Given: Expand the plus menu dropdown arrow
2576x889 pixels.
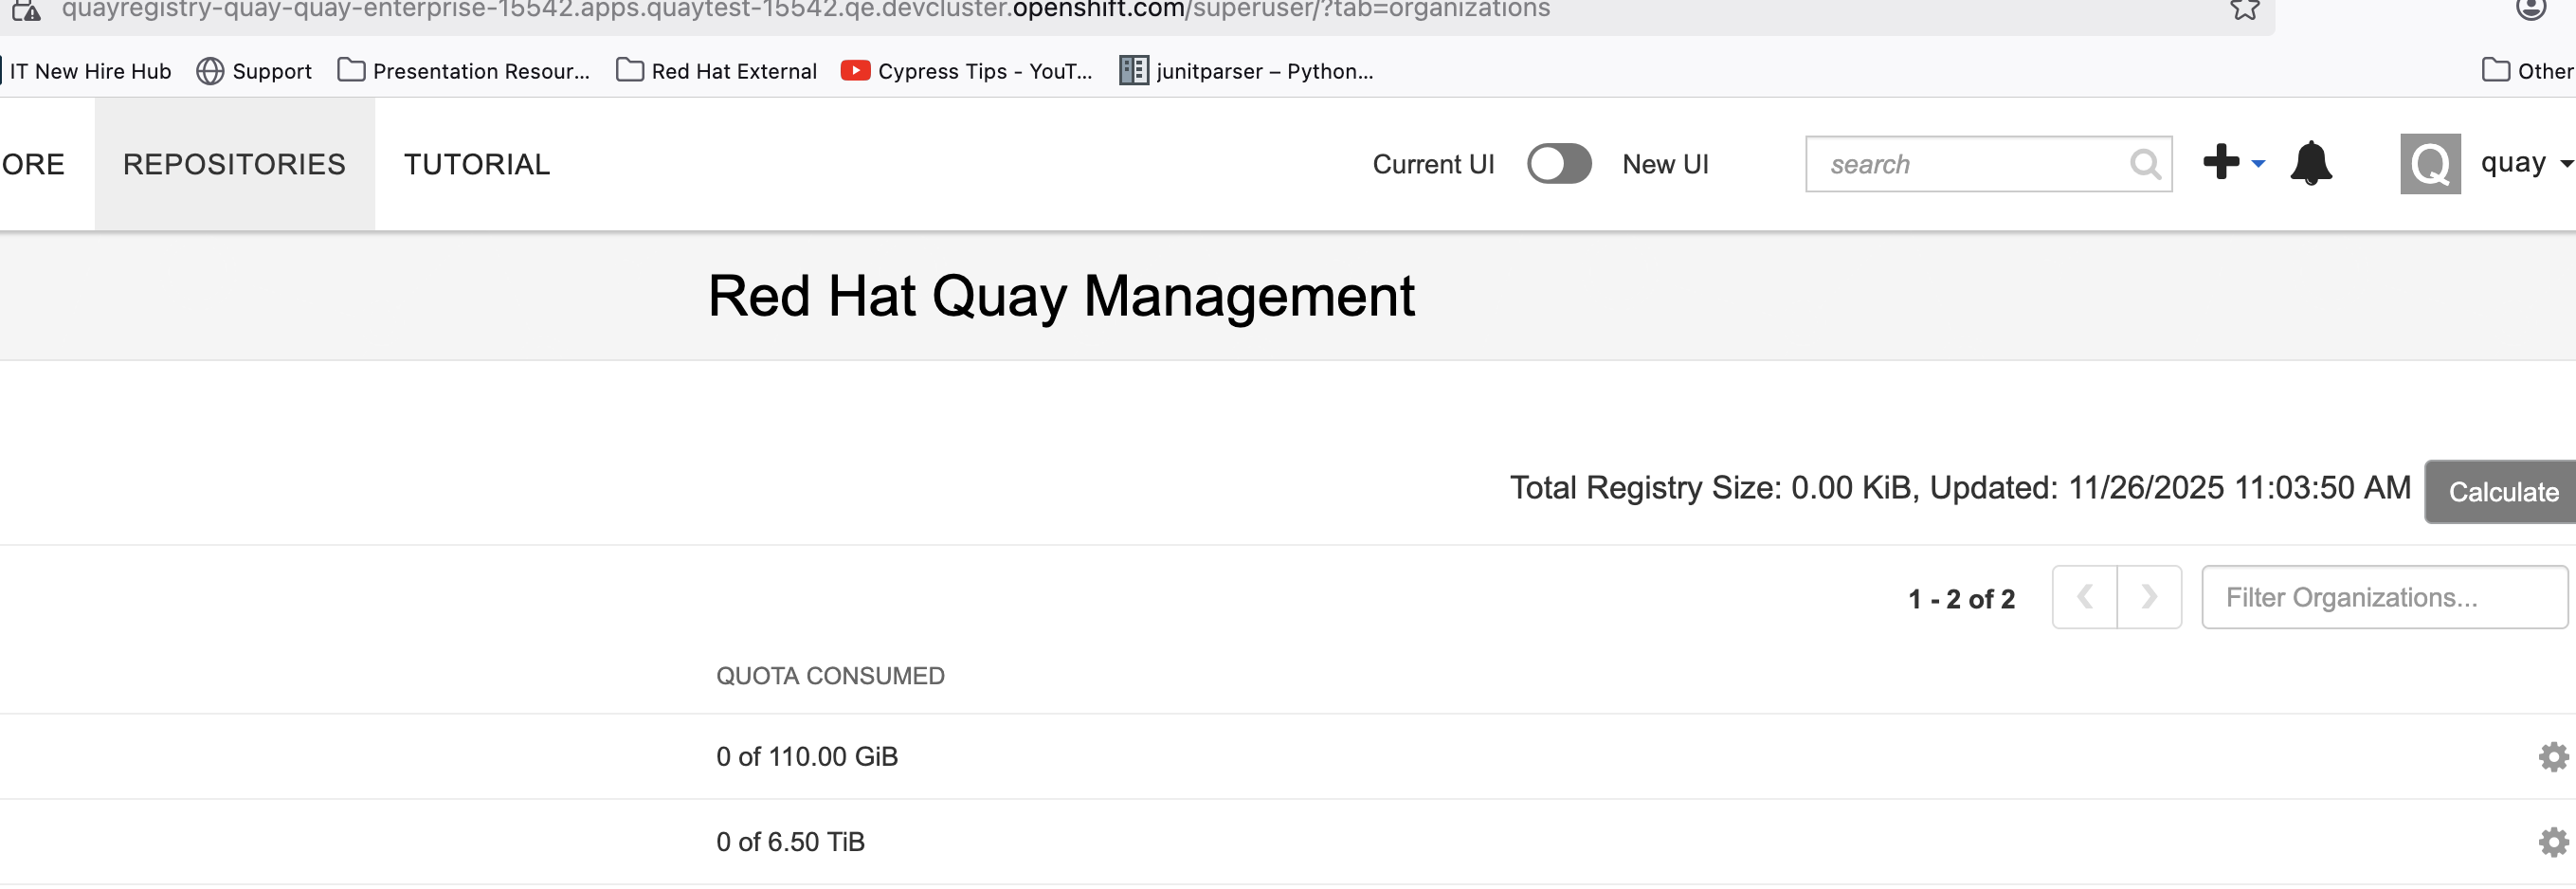Looking at the screenshot, I should (2258, 164).
